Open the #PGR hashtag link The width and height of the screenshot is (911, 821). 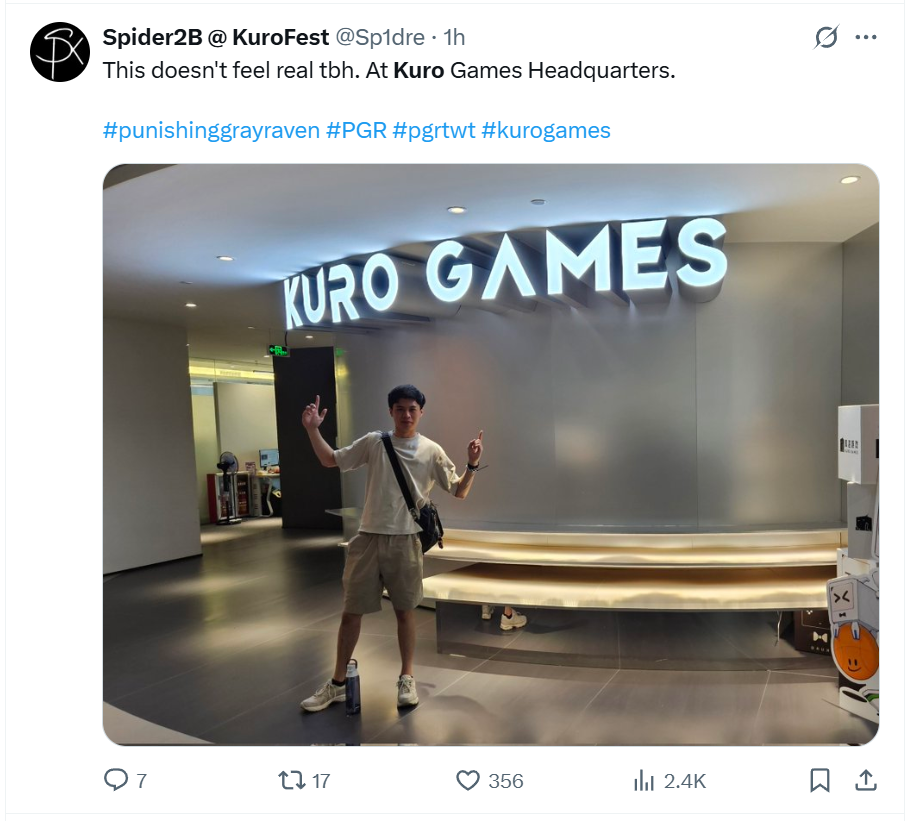point(356,130)
